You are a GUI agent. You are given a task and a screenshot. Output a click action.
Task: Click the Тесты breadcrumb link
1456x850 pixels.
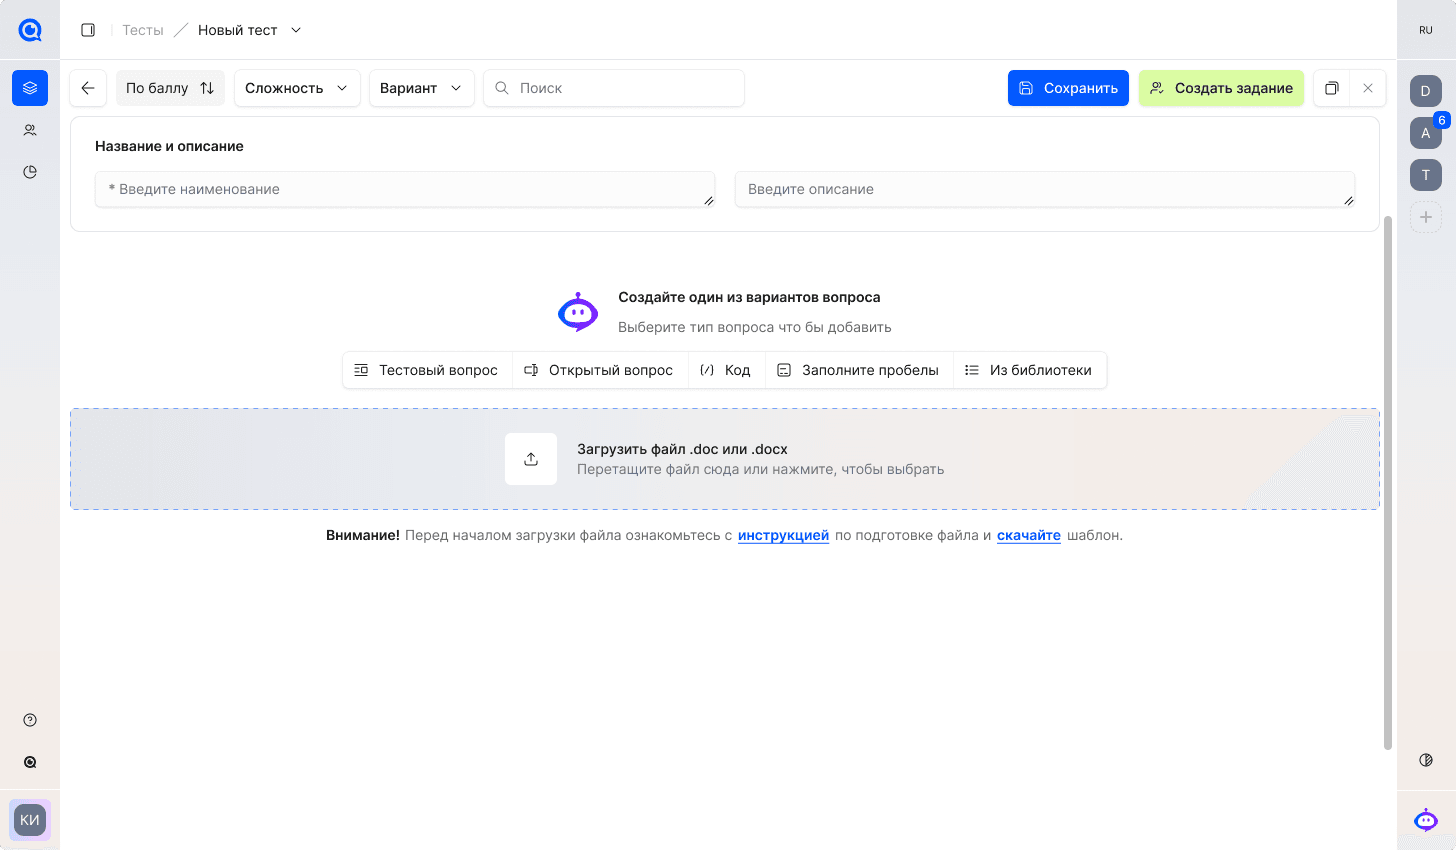point(143,30)
